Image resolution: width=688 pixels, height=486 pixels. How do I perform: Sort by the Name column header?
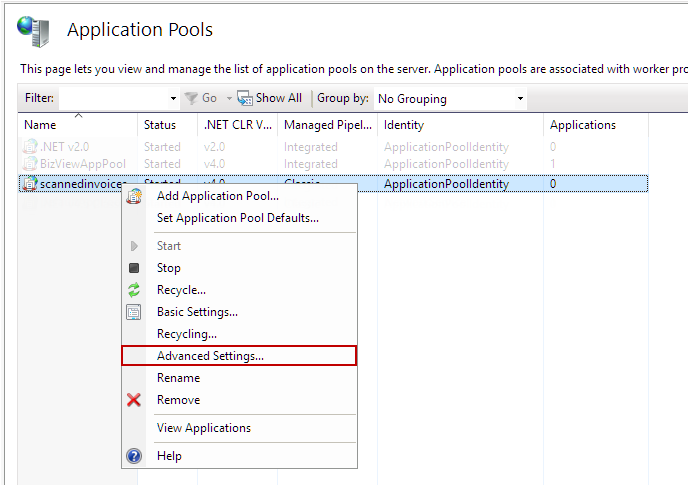click(40, 125)
